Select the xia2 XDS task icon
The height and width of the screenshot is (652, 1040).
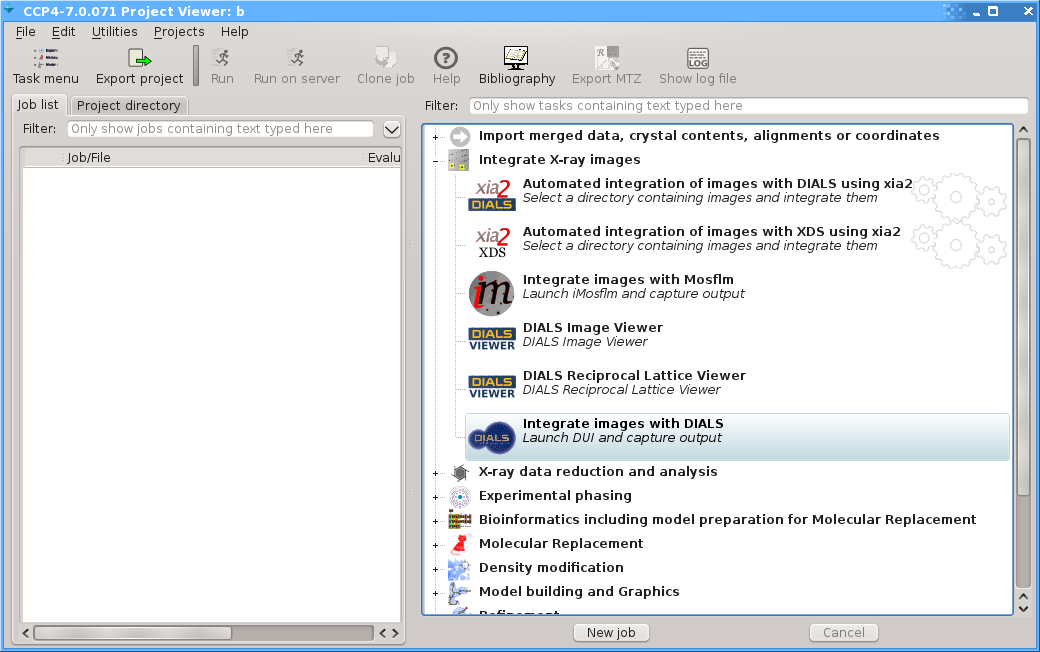492,241
